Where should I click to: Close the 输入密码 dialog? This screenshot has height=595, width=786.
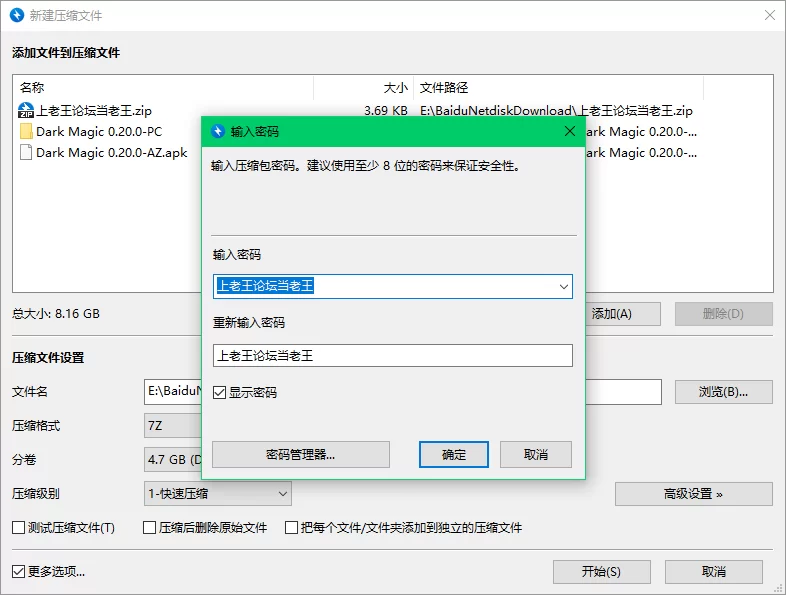coord(569,131)
